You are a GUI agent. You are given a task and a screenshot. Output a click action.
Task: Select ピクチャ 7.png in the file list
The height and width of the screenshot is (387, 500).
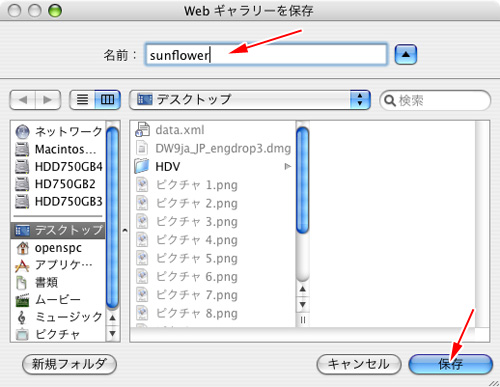(x=214, y=295)
